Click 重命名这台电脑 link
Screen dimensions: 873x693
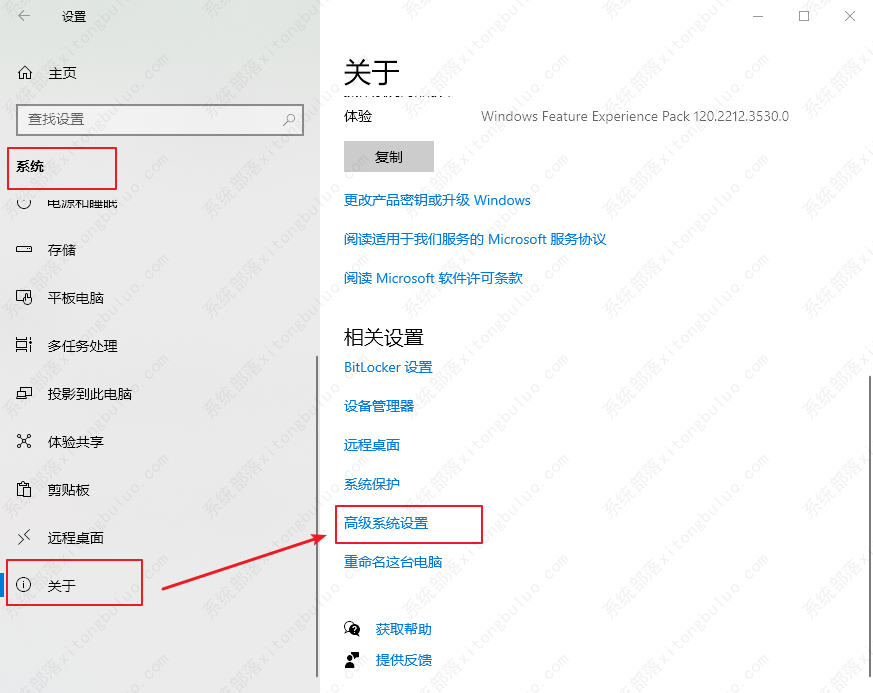tap(393, 562)
